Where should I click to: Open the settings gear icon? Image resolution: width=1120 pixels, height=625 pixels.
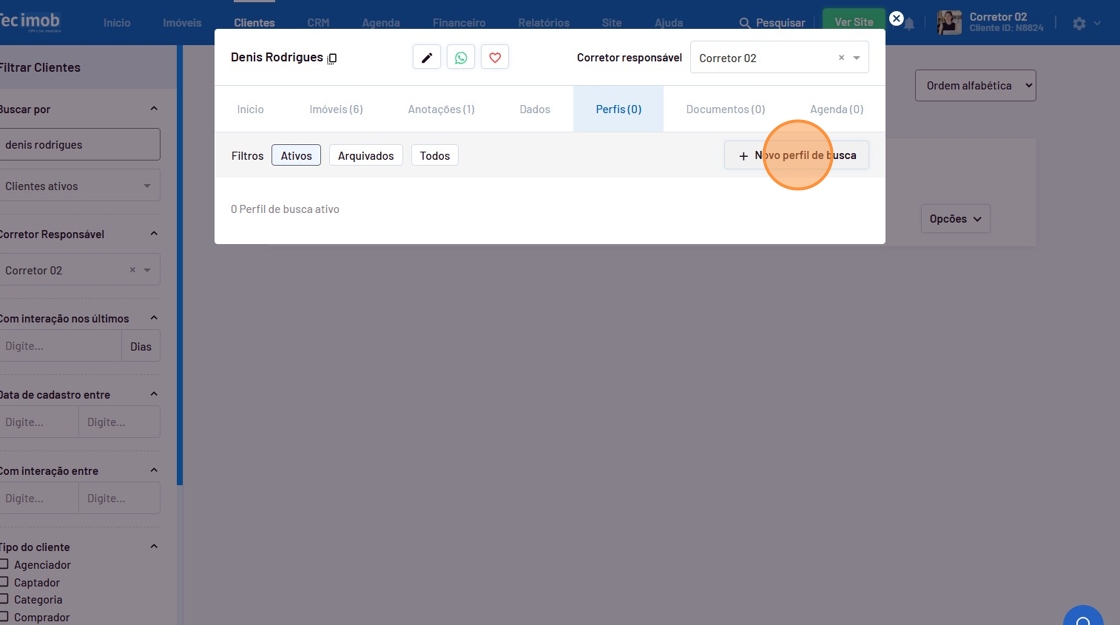coord(1079,23)
